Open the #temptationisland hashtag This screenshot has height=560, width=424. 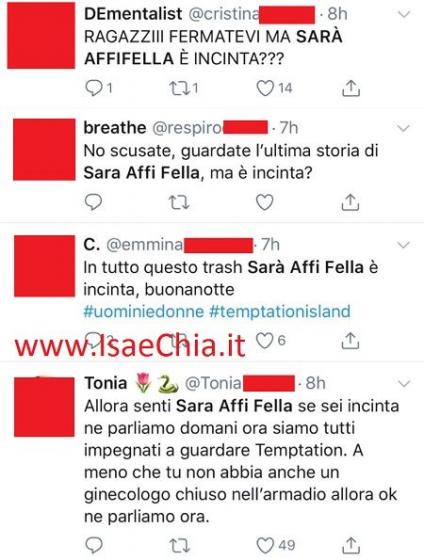pyautogui.click(x=280, y=311)
